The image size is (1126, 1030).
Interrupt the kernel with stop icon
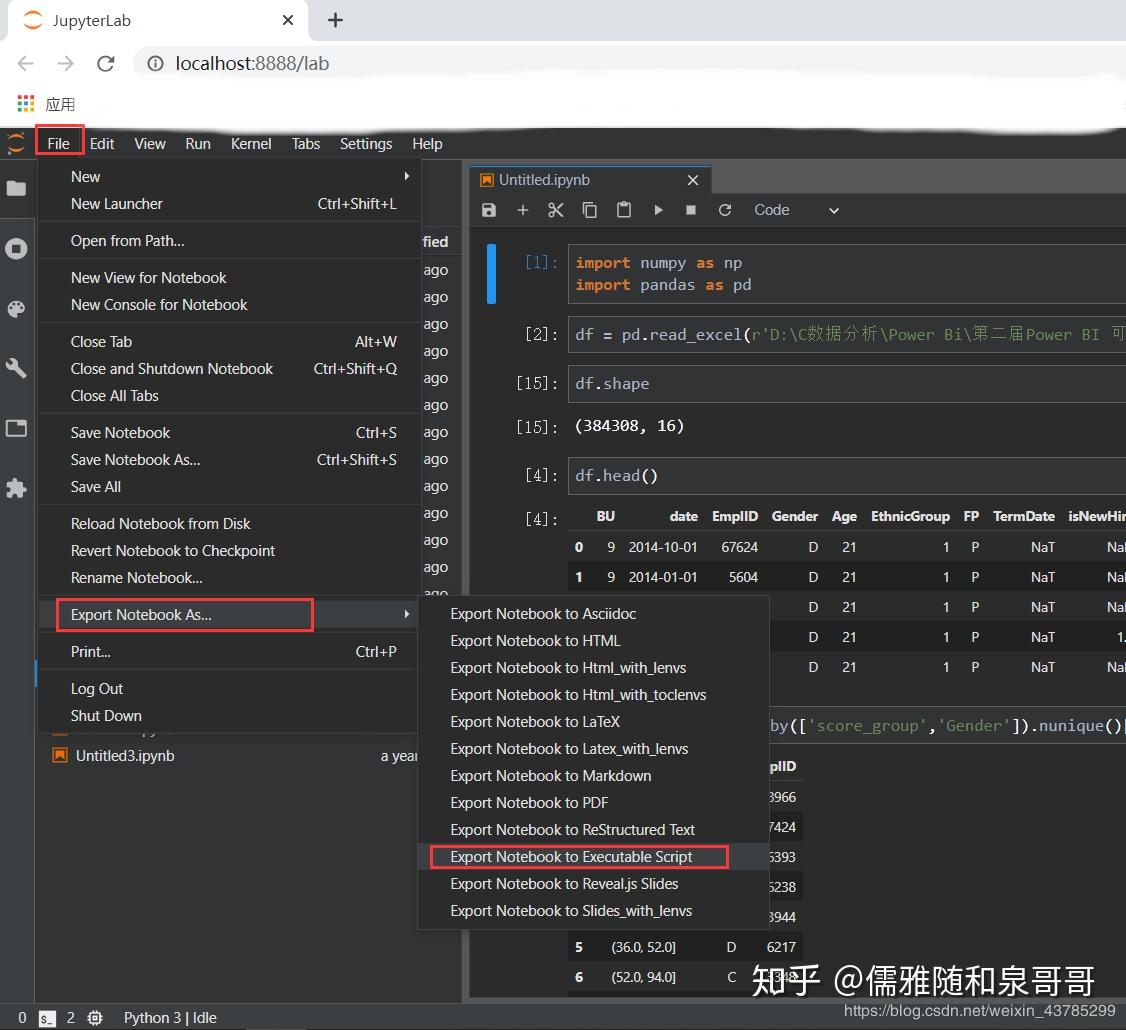click(691, 210)
